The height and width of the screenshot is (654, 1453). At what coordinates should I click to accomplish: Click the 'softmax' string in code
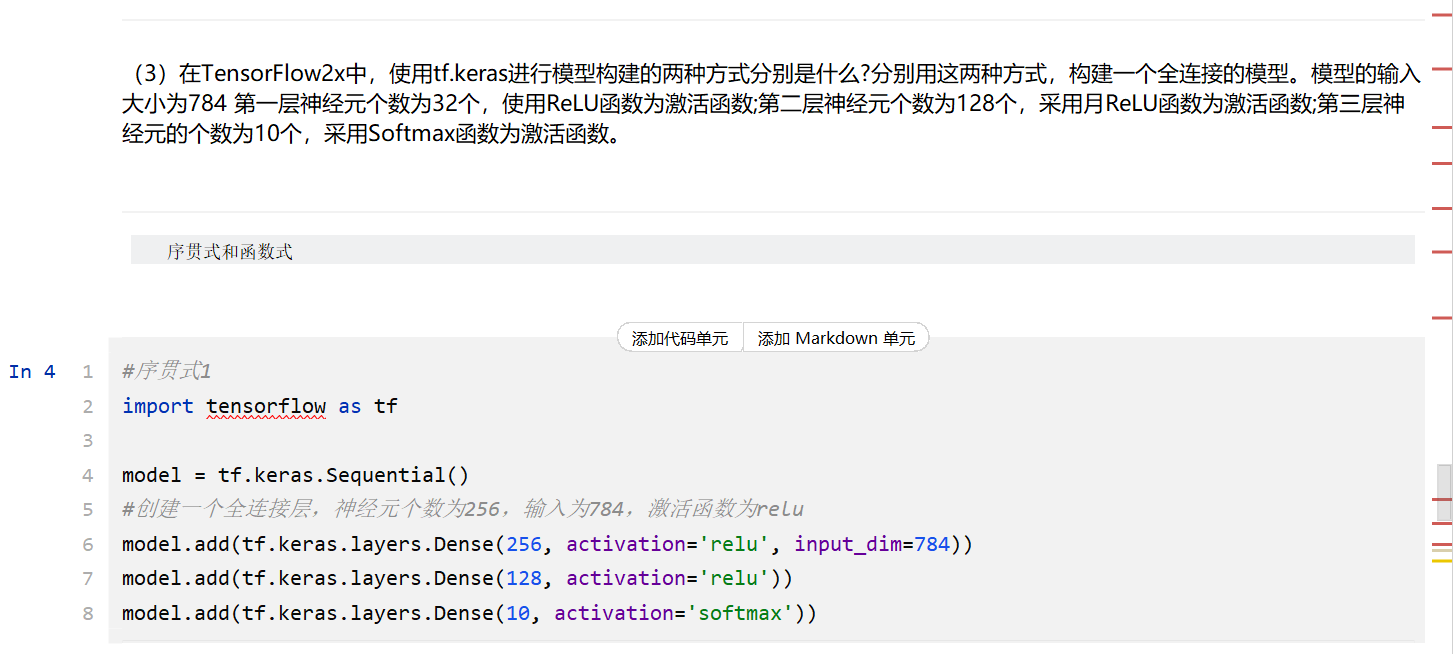740,613
